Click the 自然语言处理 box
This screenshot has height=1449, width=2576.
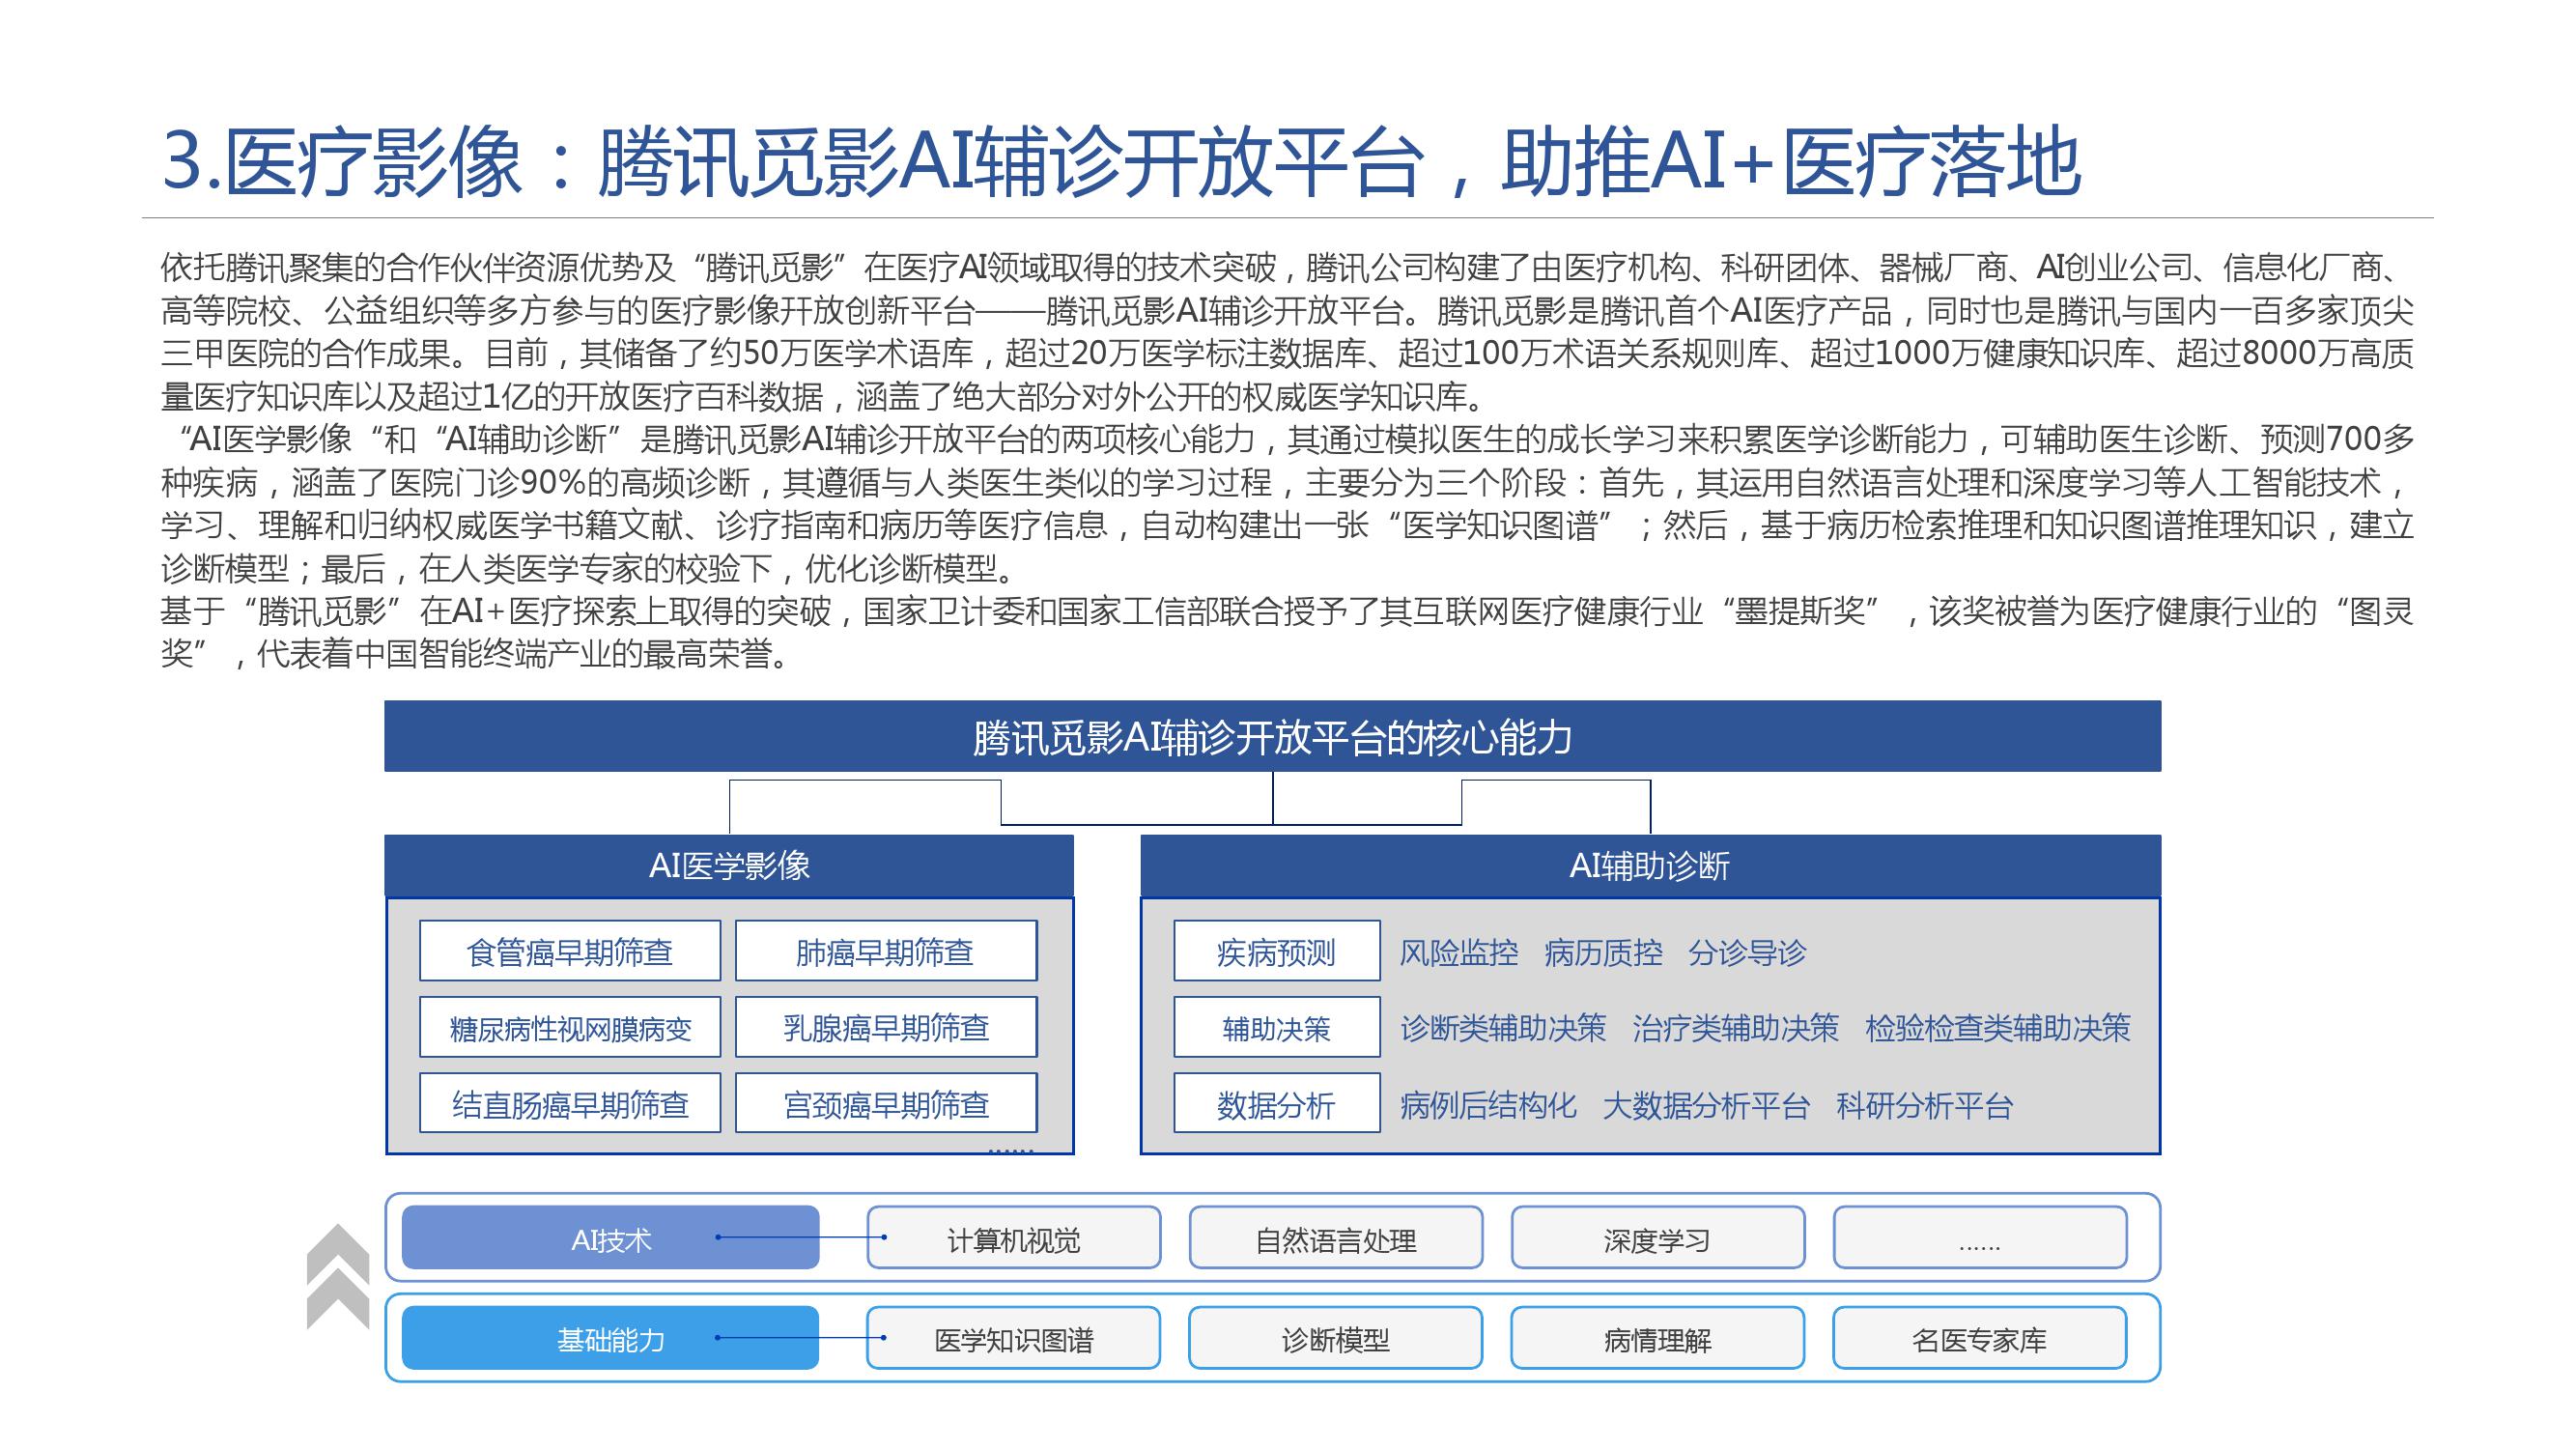[1335, 1239]
